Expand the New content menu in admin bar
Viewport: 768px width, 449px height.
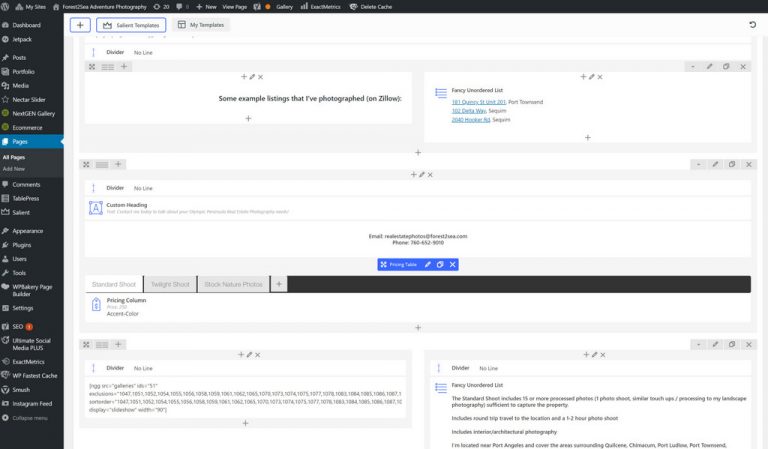click(x=207, y=6)
